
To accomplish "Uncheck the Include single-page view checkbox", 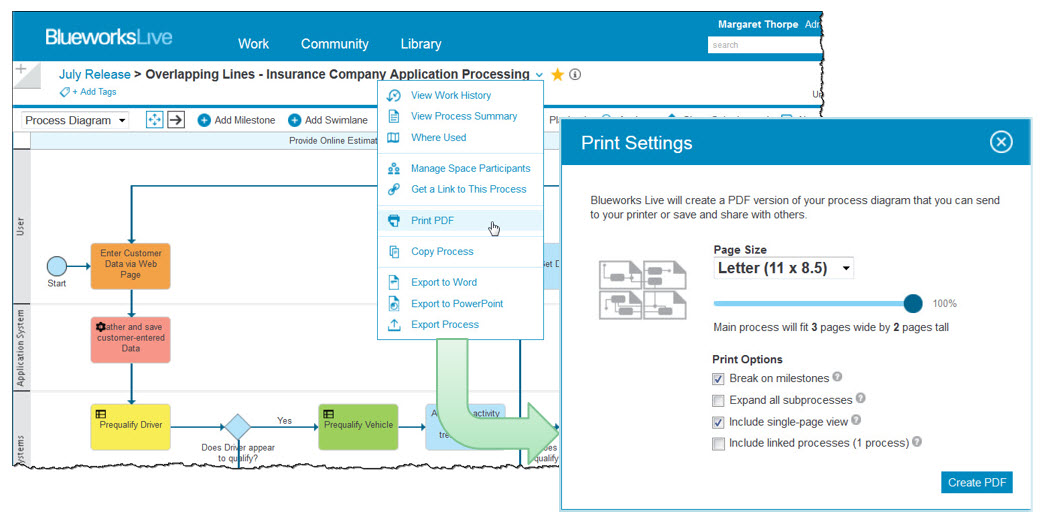I will point(718,422).
